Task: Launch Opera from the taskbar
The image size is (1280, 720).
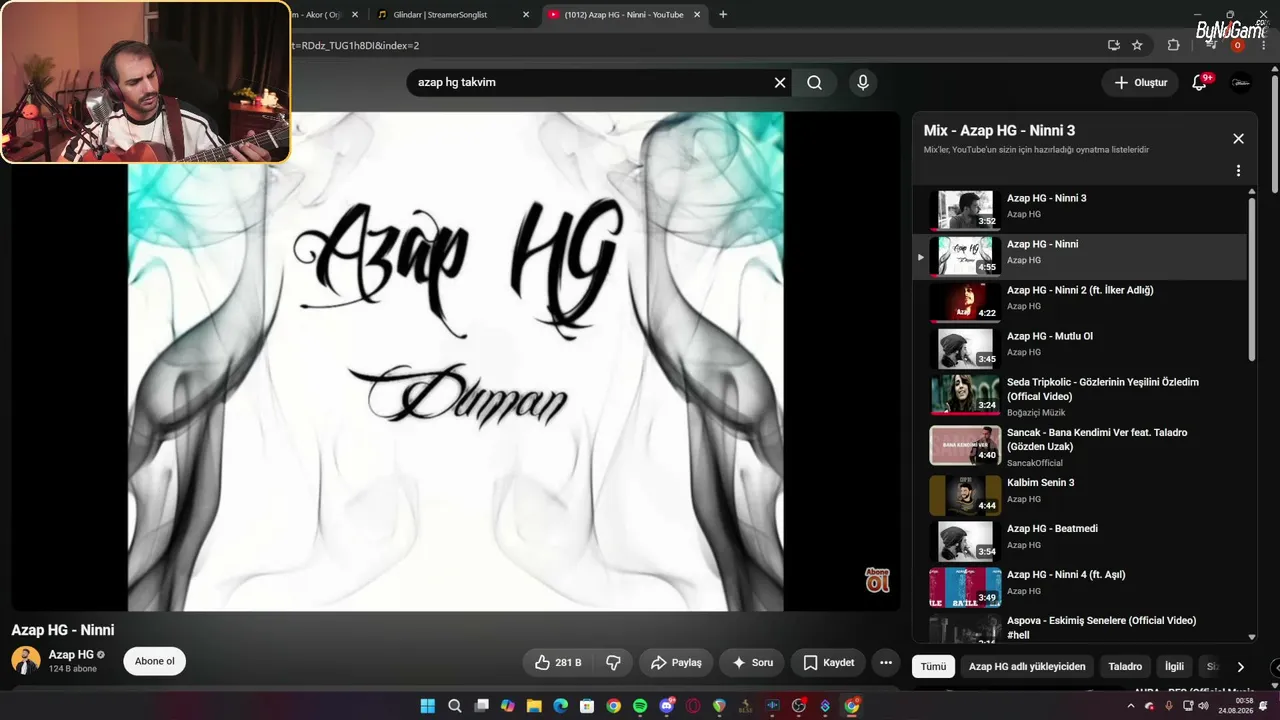Action: coord(693,706)
